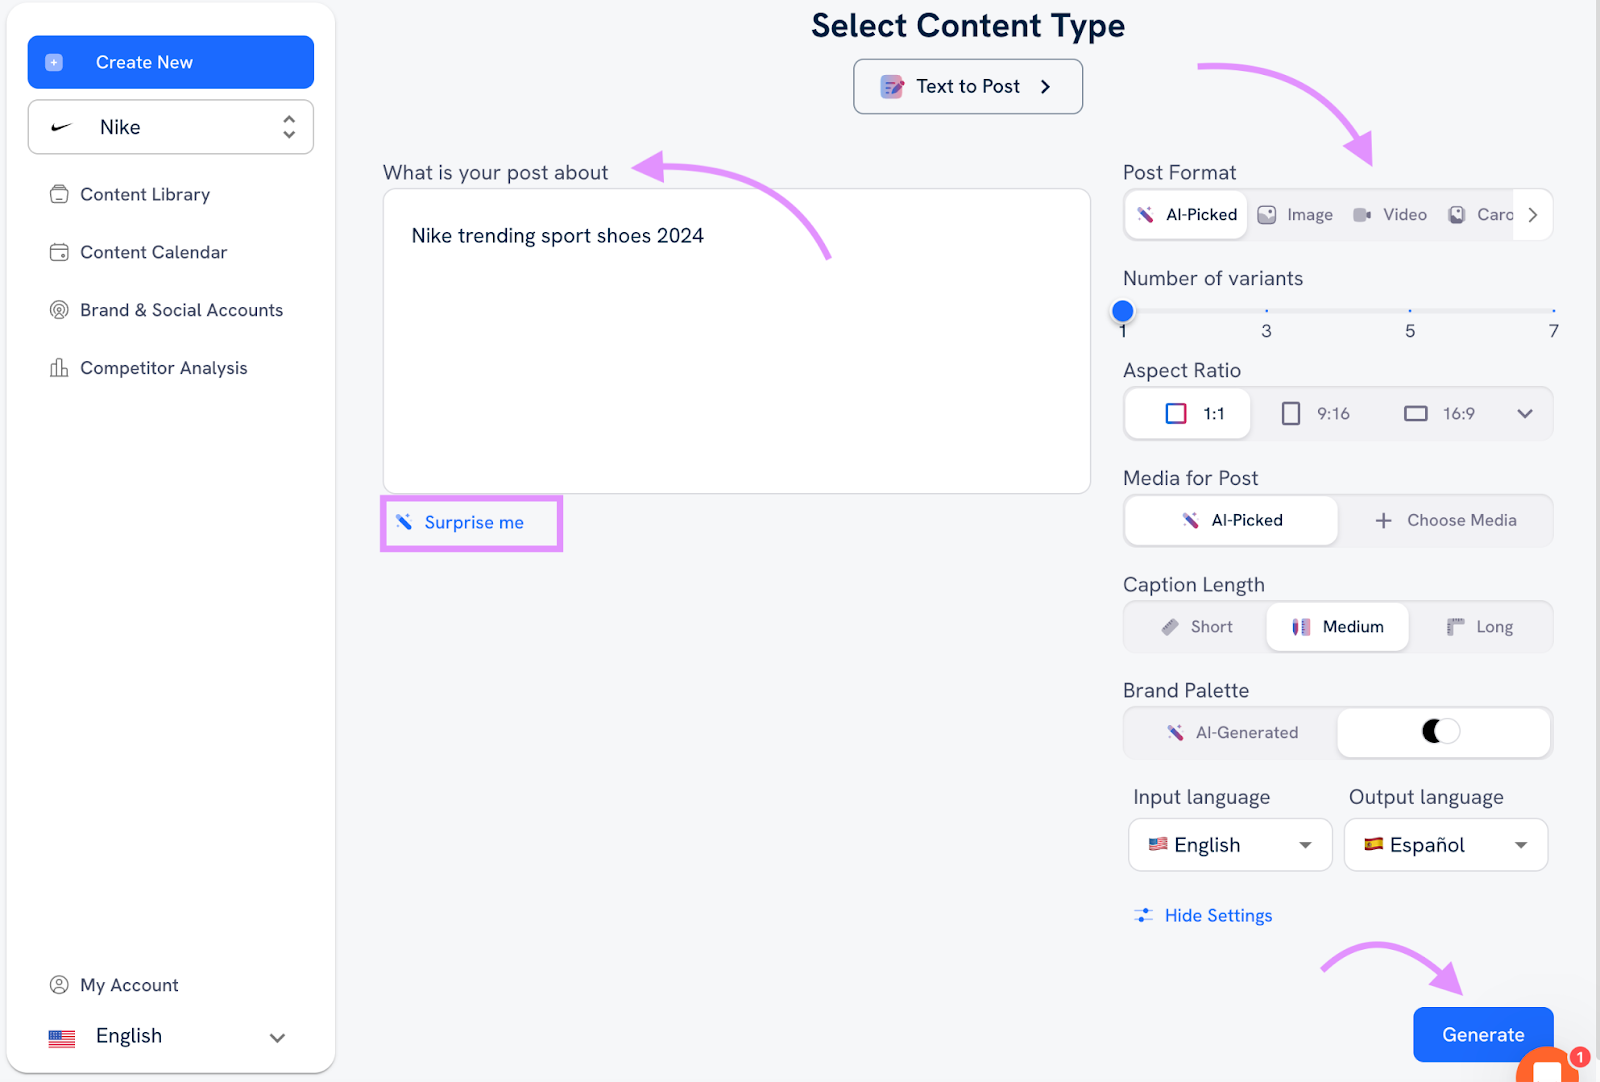This screenshot has height=1082, width=1600.
Task: Click the Generate button
Action: click(x=1482, y=1035)
